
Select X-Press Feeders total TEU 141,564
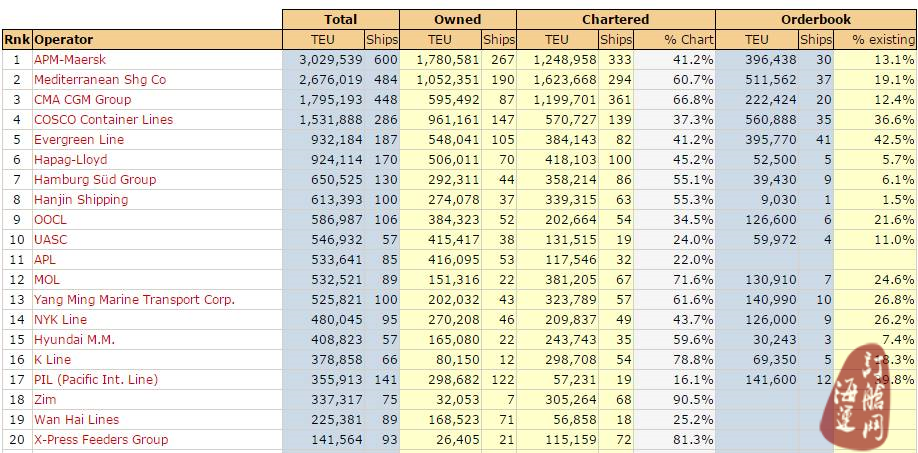[336, 439]
